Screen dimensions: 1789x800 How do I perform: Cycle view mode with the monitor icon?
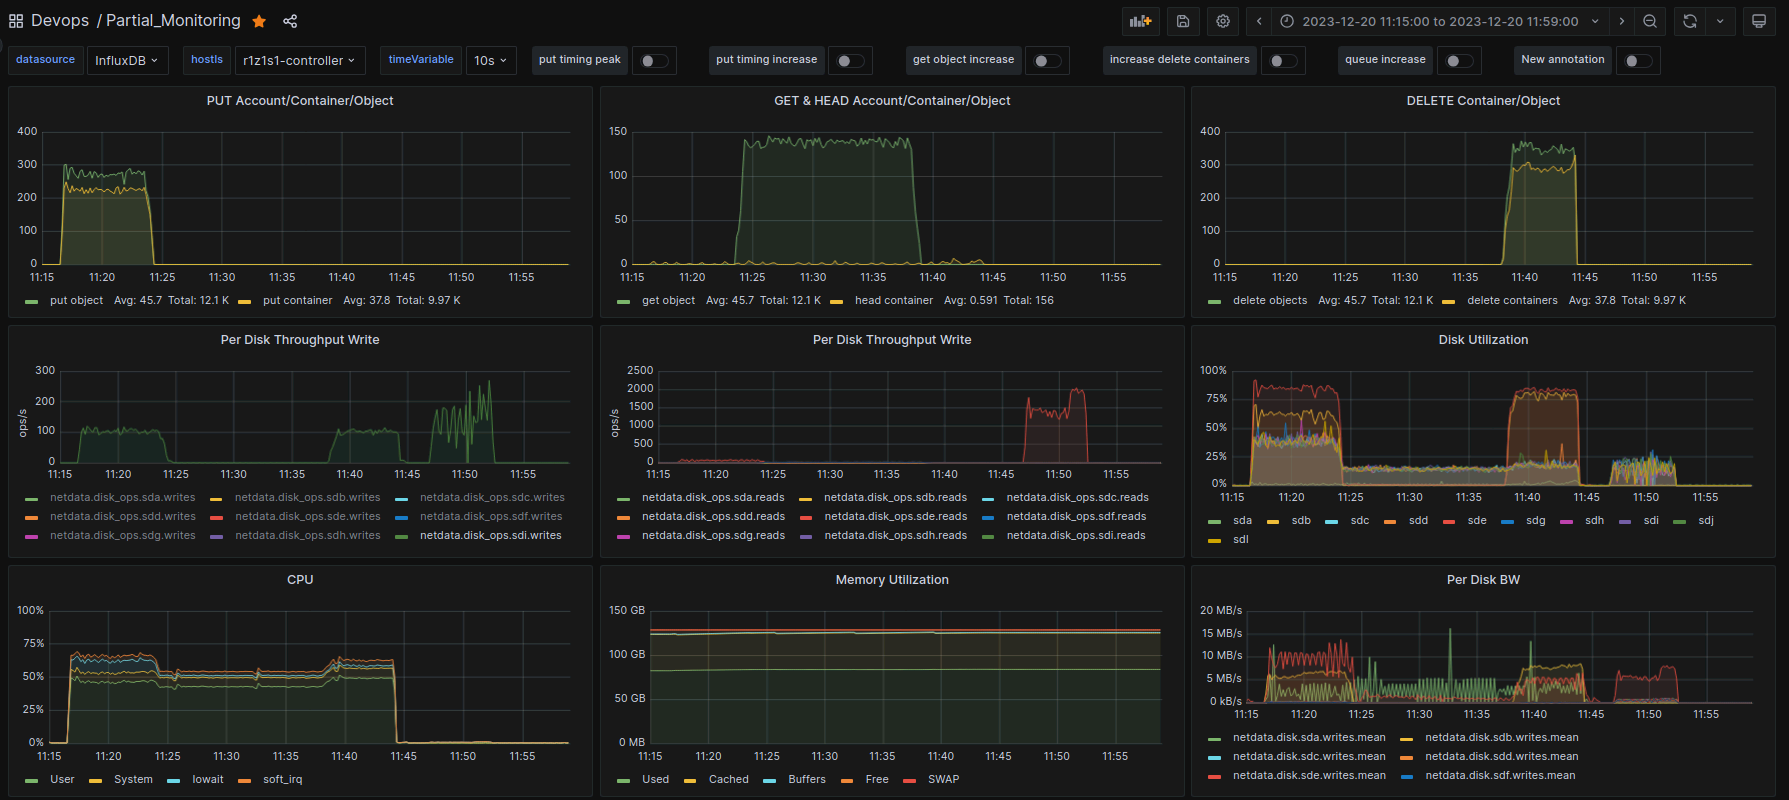point(1759,21)
